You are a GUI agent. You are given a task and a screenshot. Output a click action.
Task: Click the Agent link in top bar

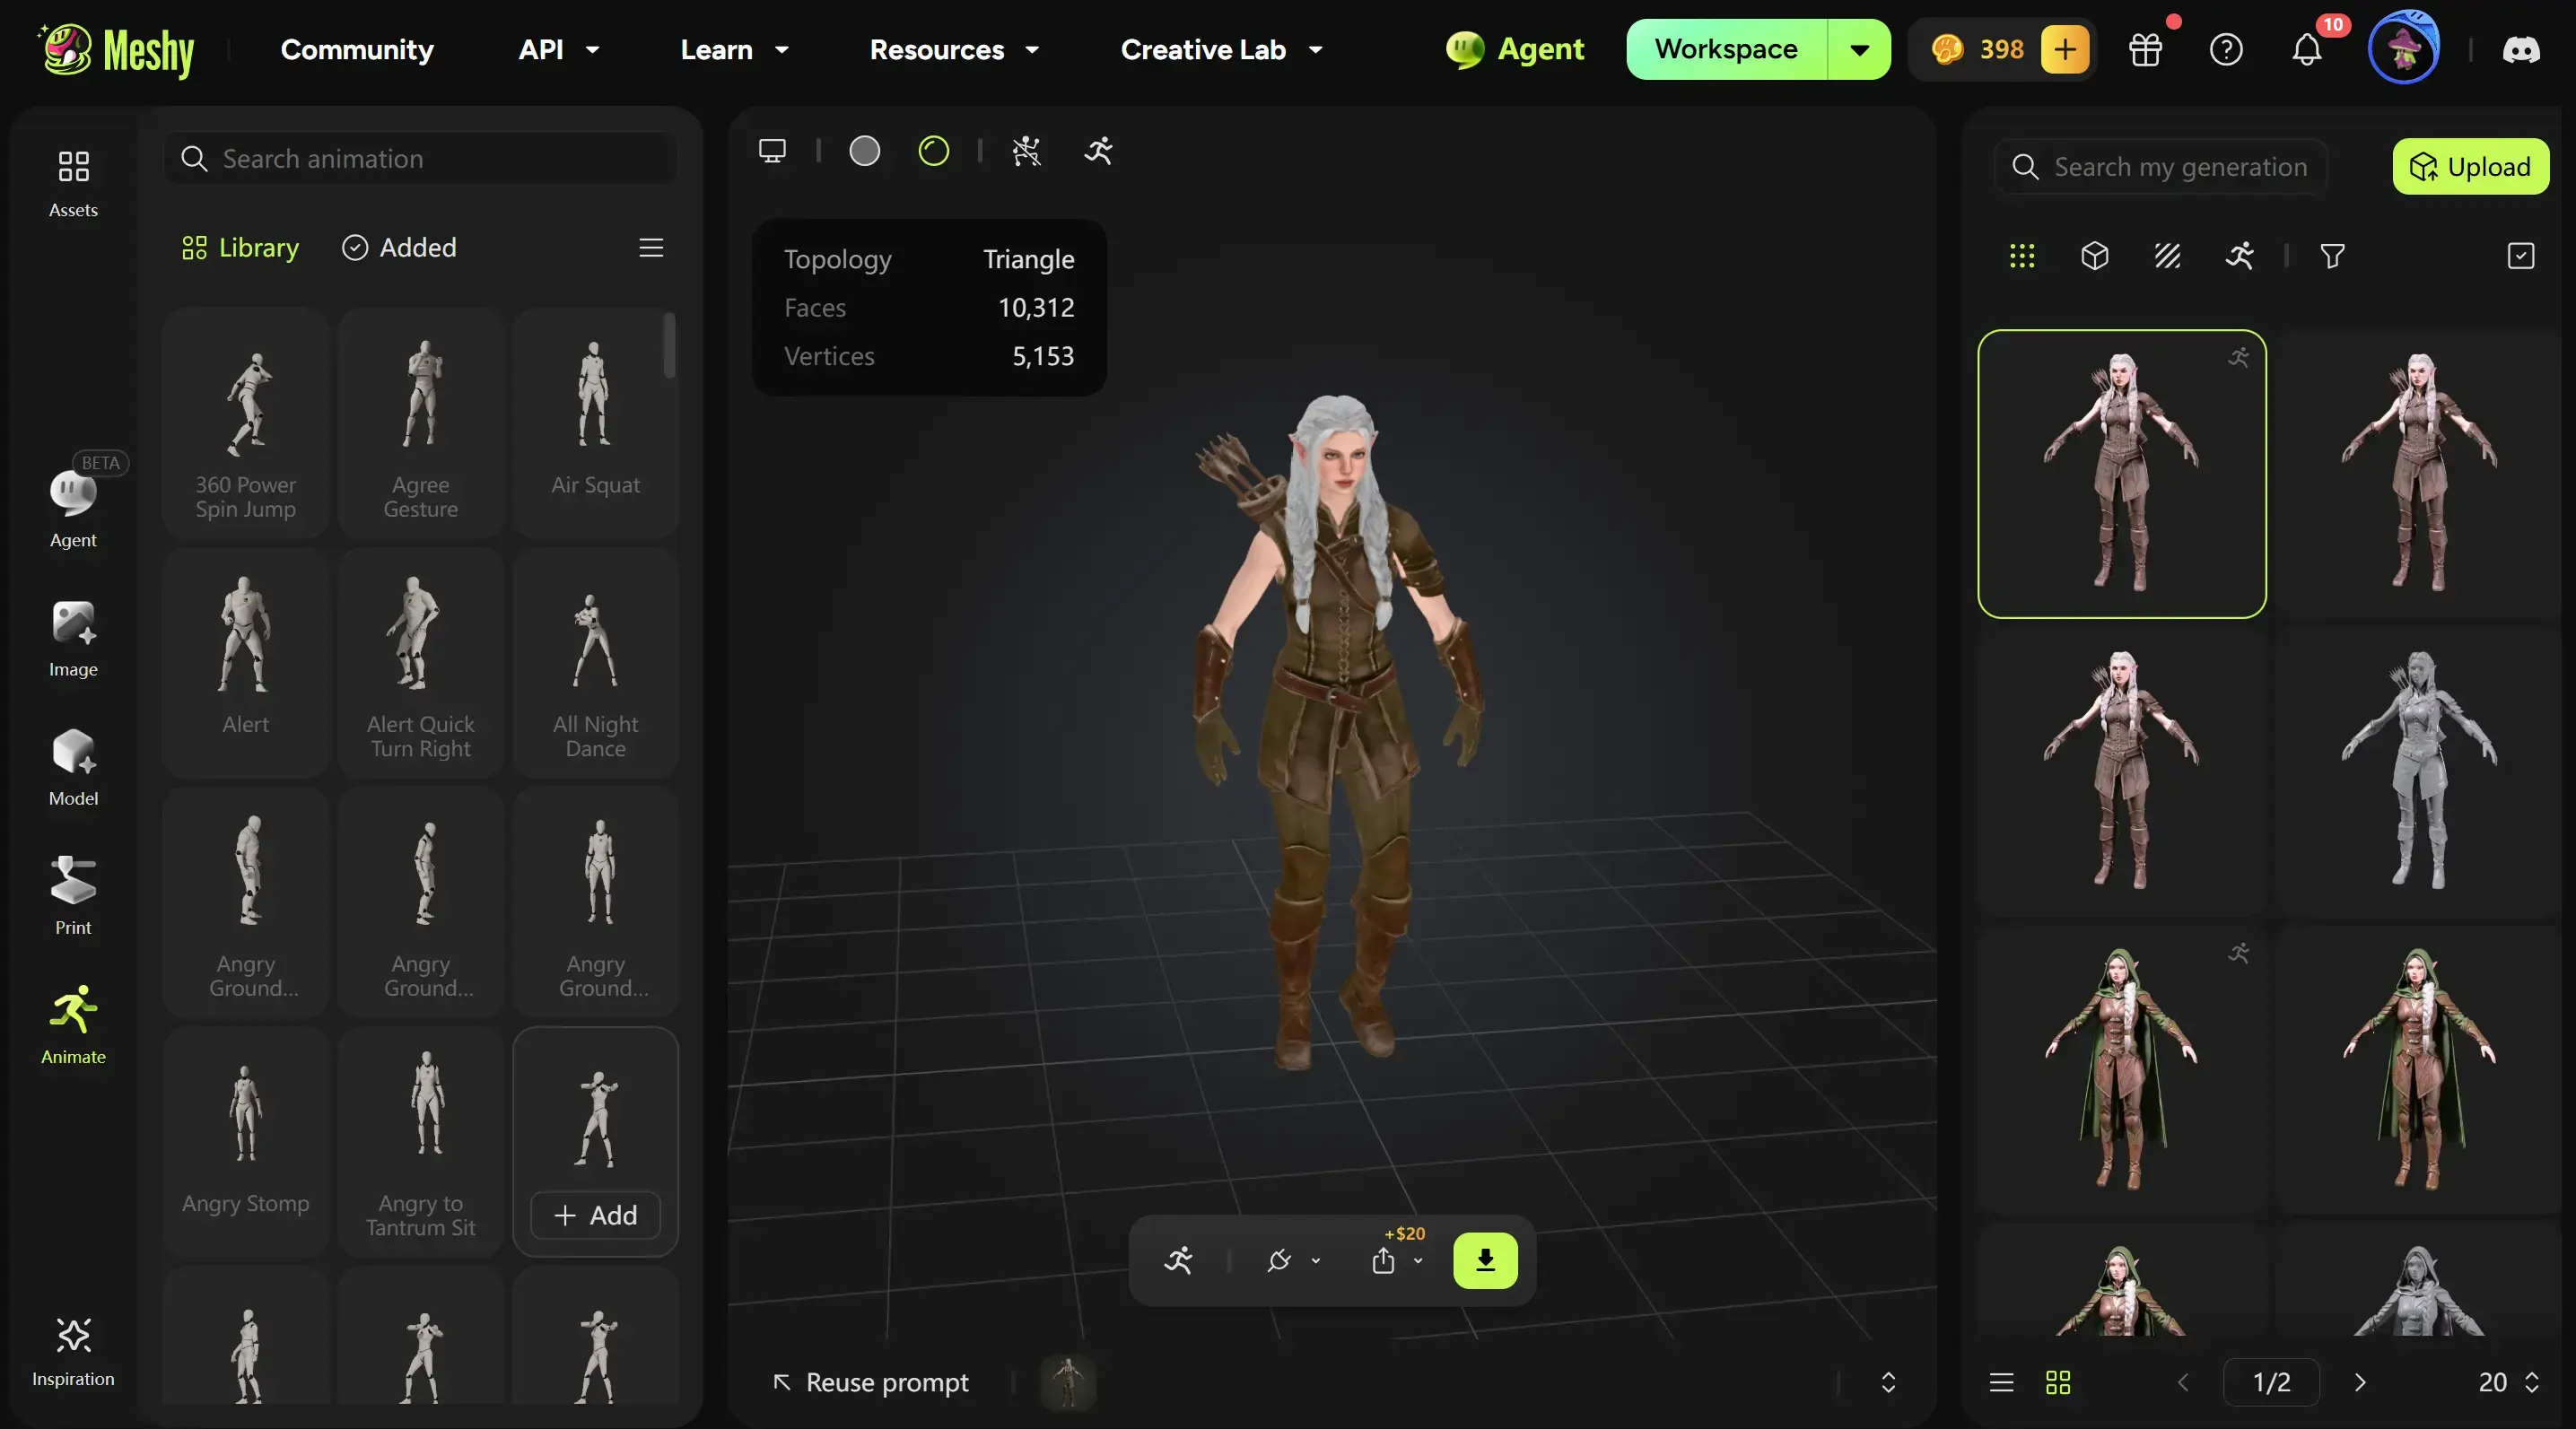coord(1514,49)
